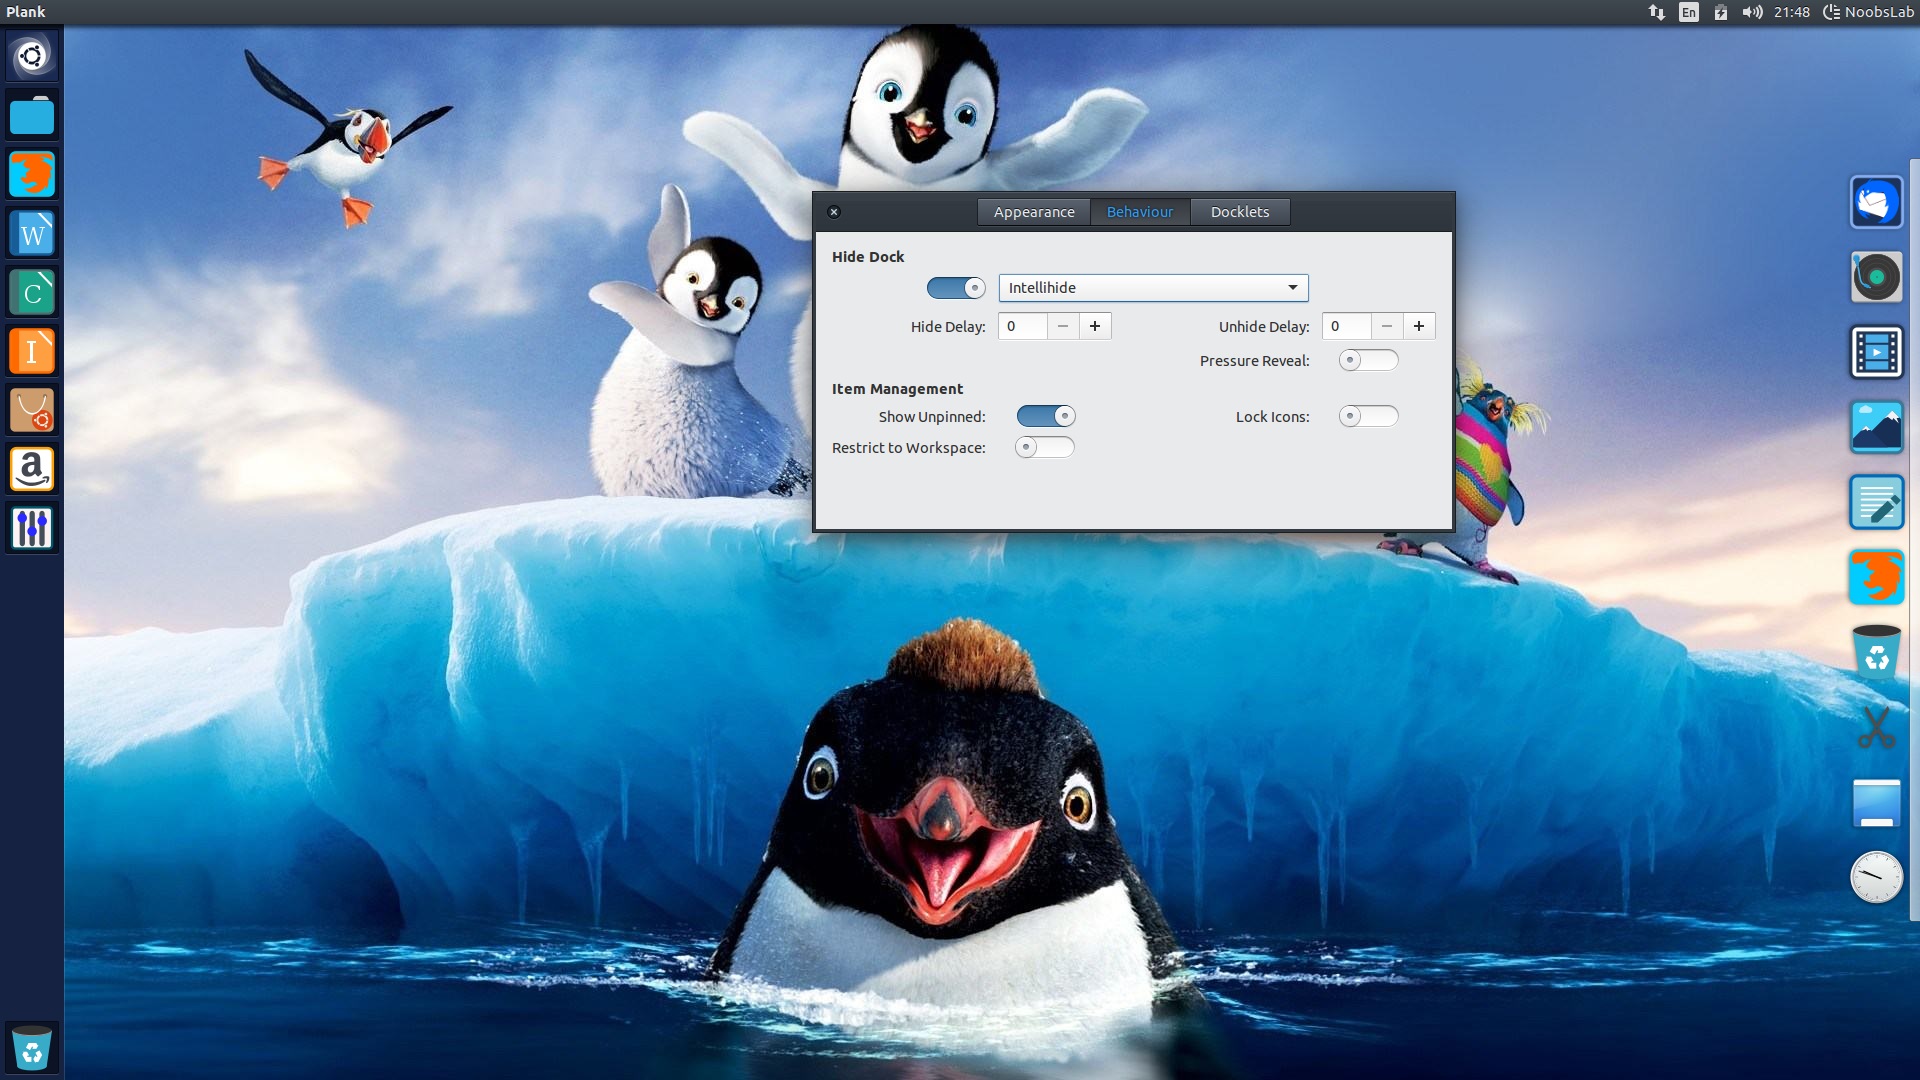Open the music player vinyl icon in dock

[1876, 277]
